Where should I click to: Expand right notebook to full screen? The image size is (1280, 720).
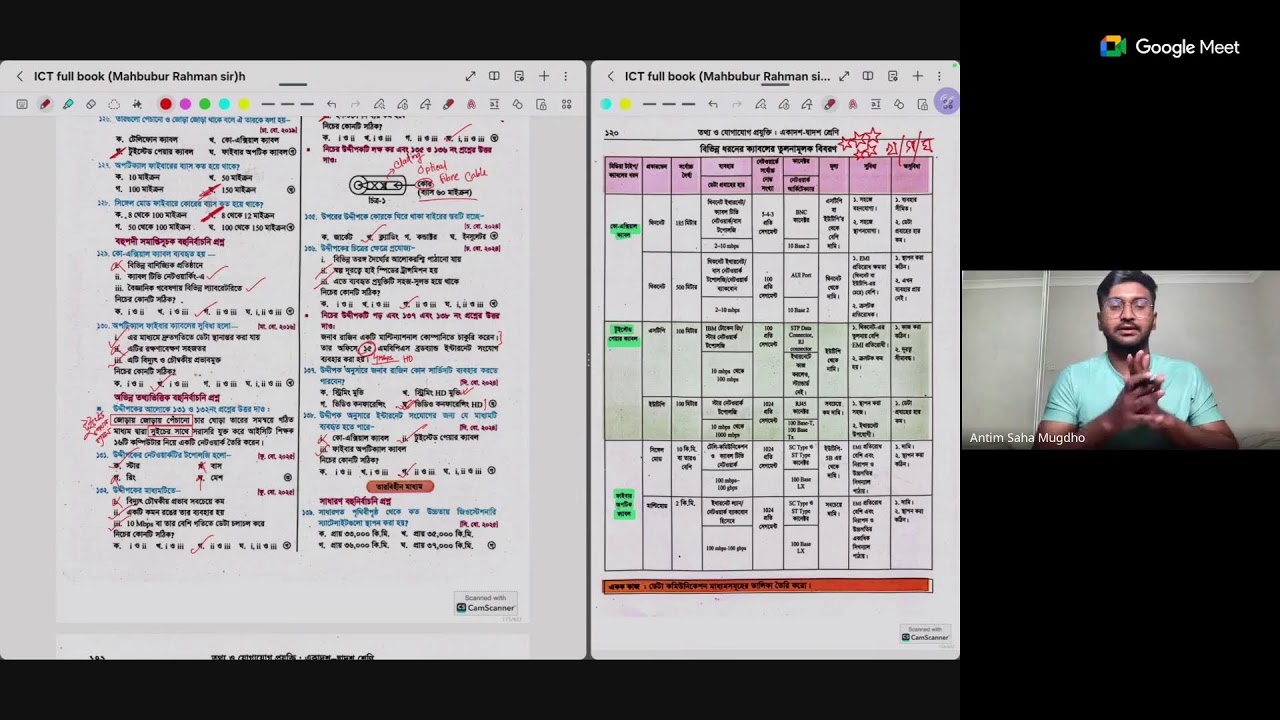click(844, 76)
